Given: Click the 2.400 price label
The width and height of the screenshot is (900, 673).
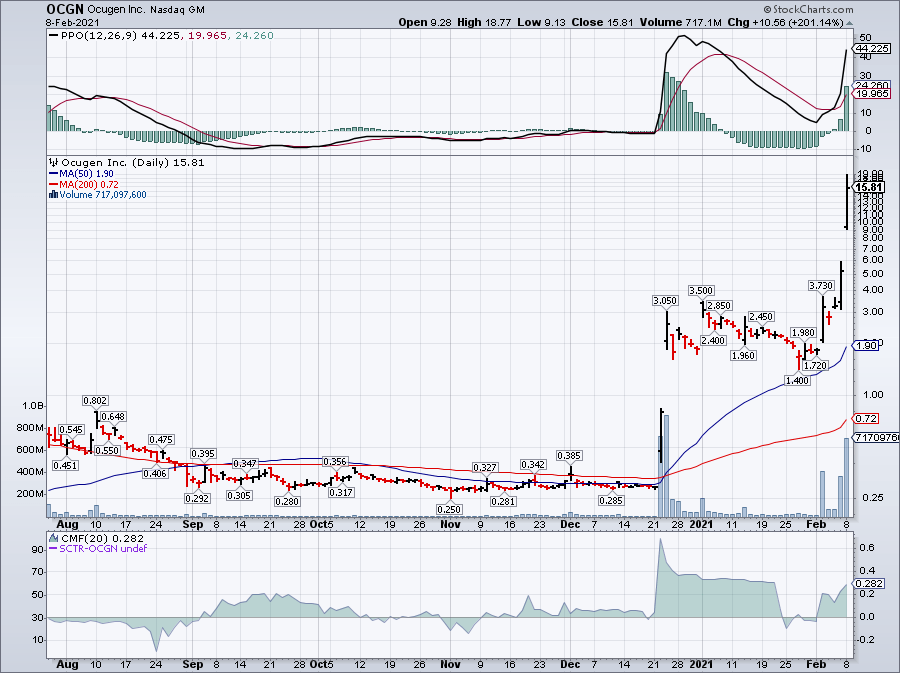Looking at the screenshot, I should click(713, 340).
